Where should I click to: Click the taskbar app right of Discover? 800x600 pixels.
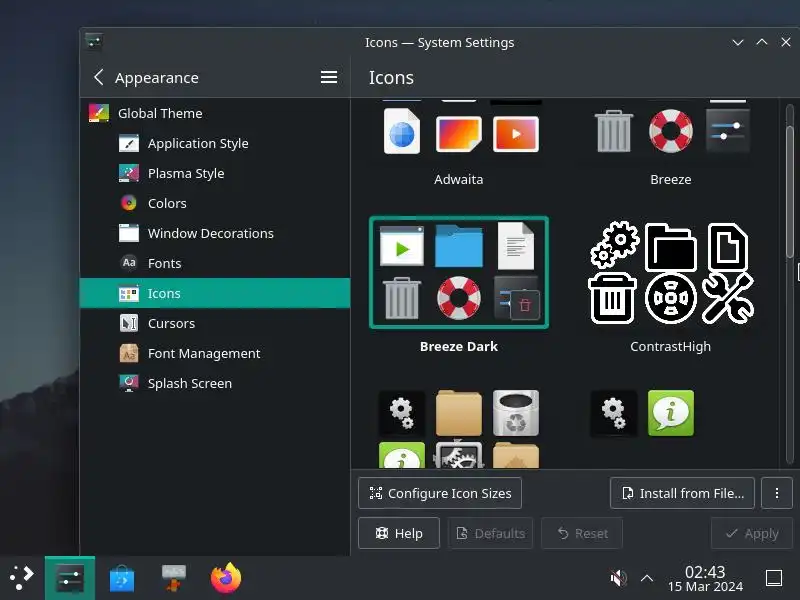[x=173, y=578]
